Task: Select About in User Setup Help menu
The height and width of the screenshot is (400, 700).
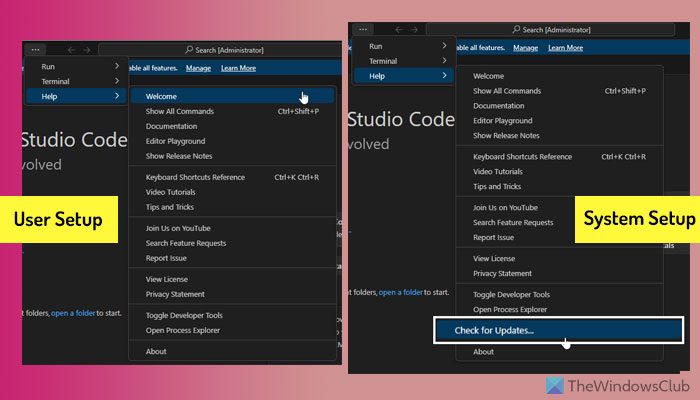Action: tap(232, 351)
